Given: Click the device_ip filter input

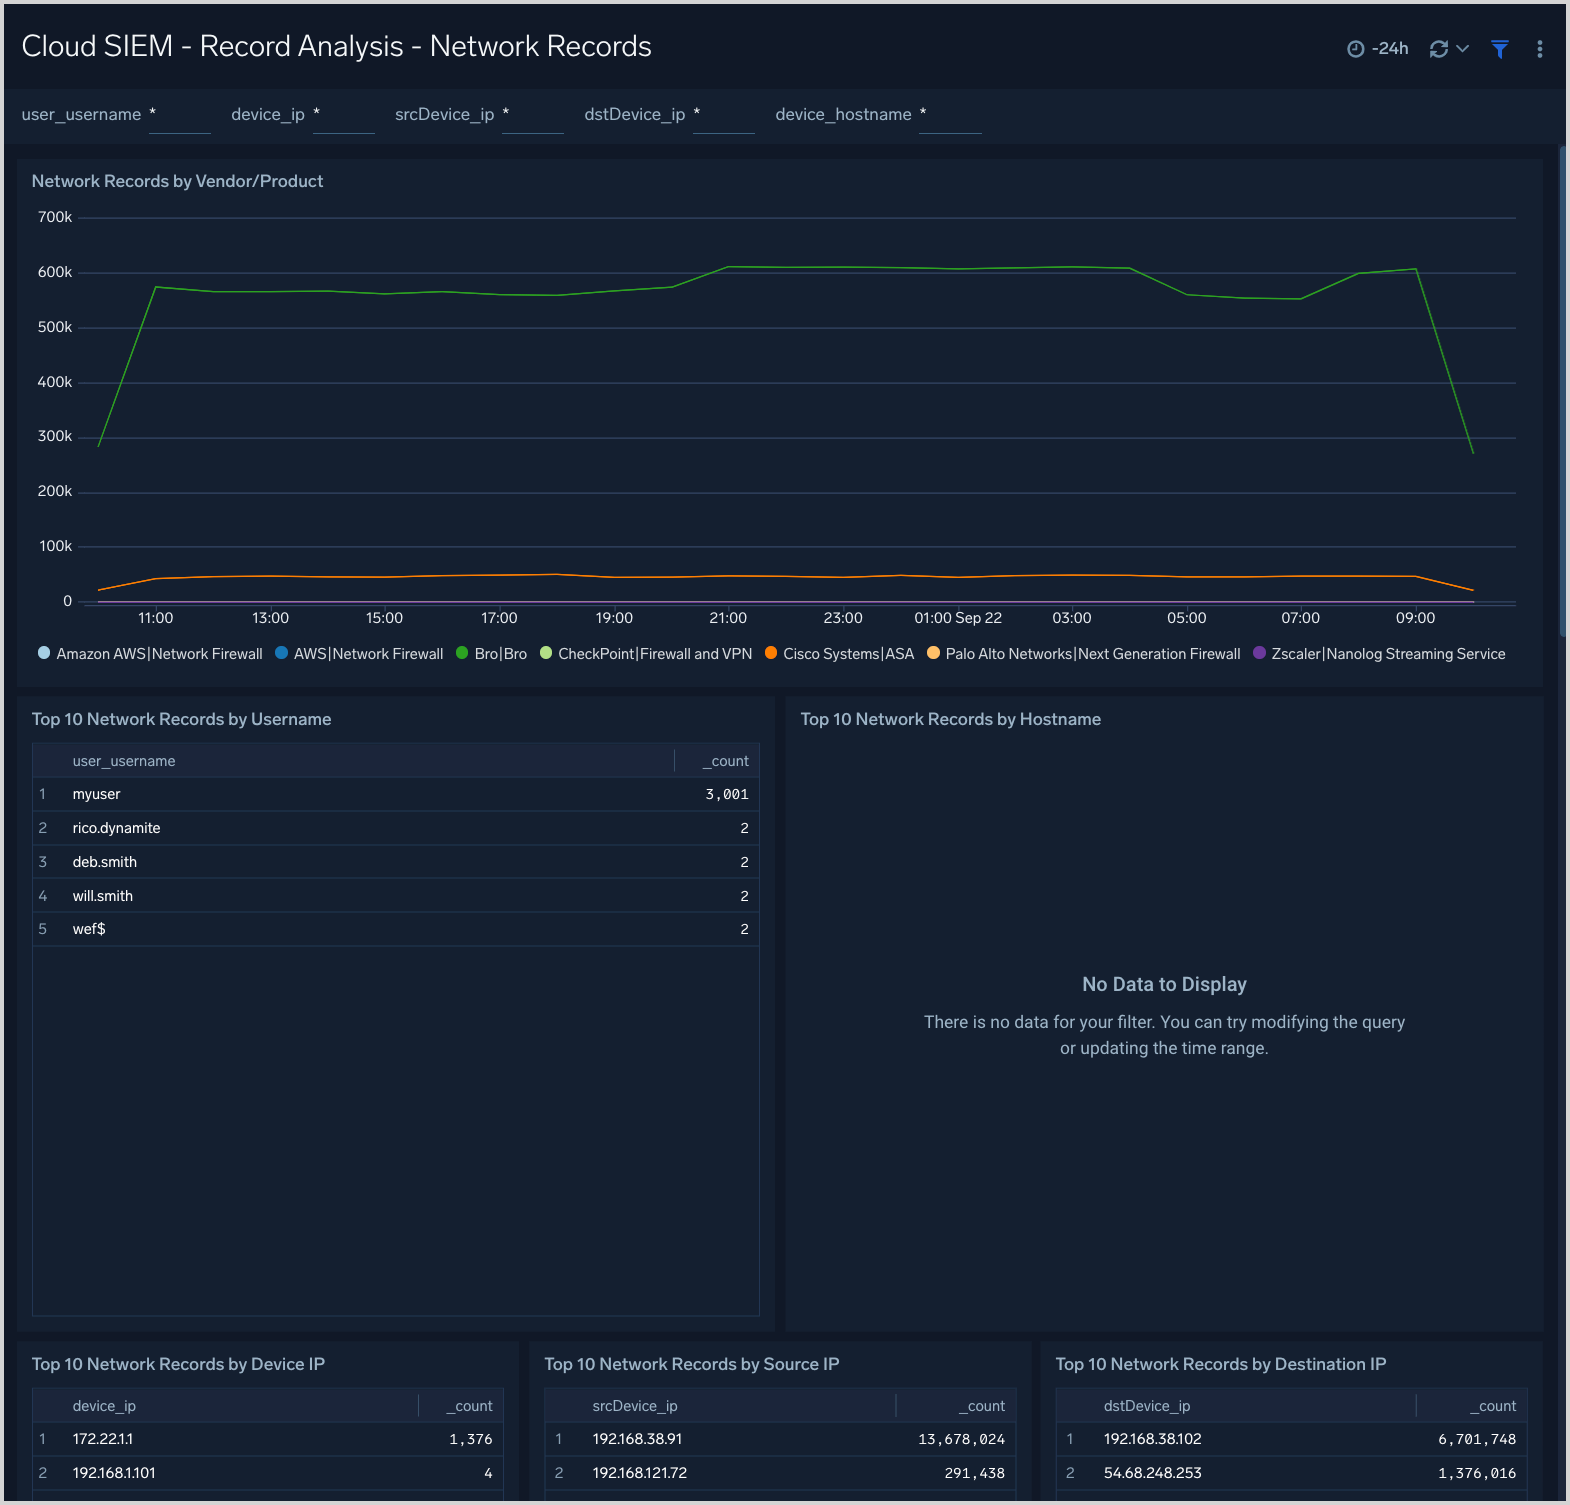Looking at the screenshot, I should [x=343, y=116].
